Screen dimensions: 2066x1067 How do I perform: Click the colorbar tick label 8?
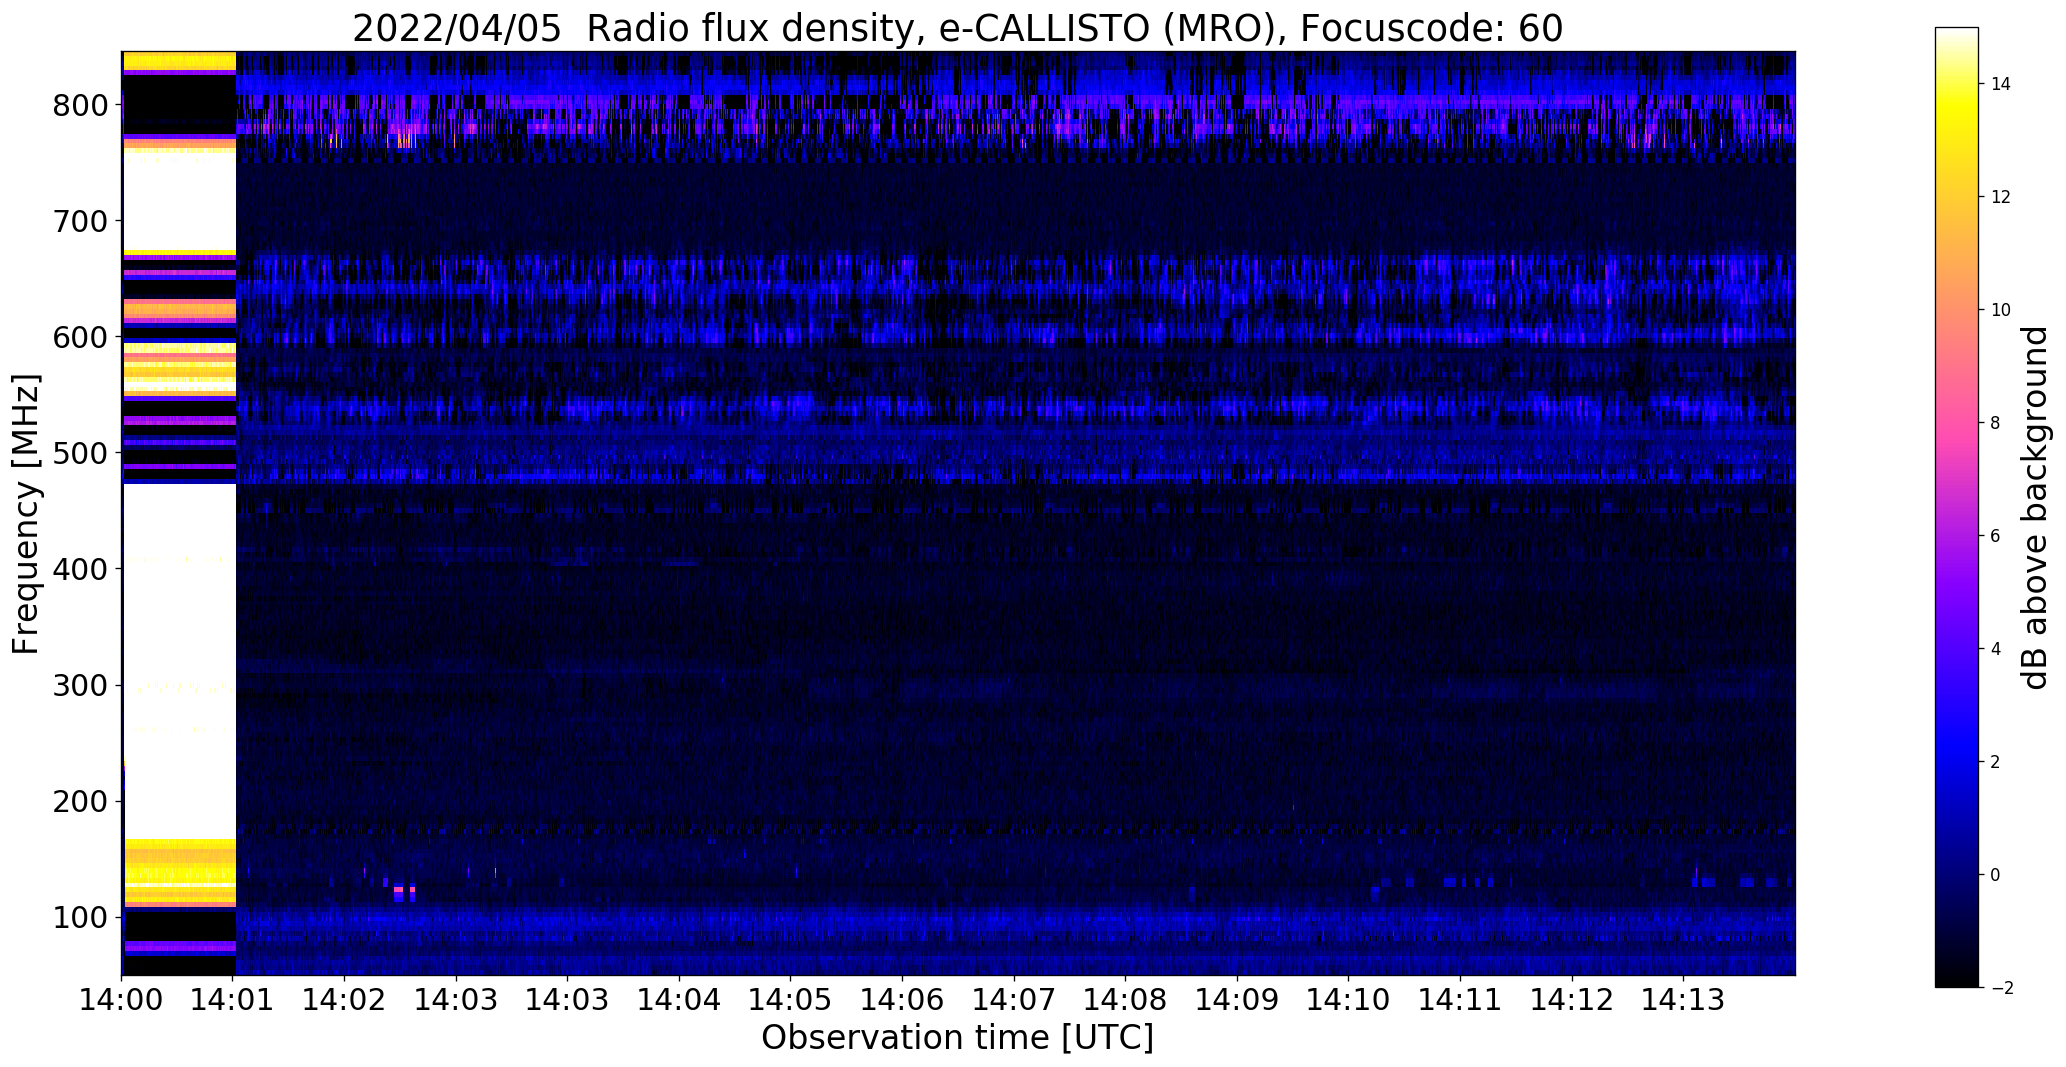[1996, 423]
